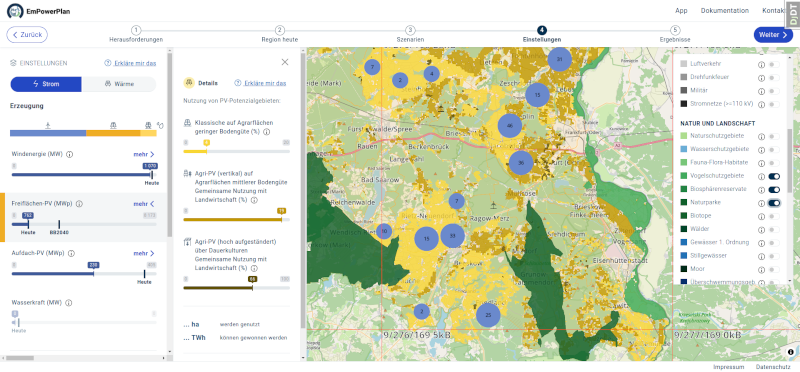Collapse 'mehr' for Freiflächen-PV

pyautogui.click(x=144, y=204)
